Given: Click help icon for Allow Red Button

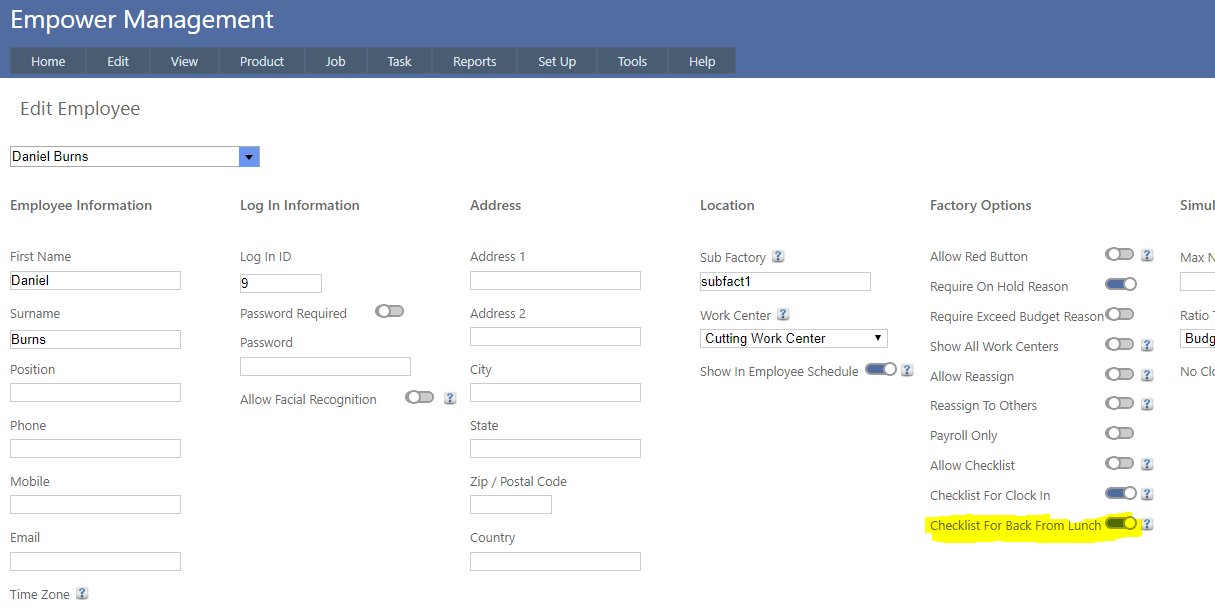Looking at the screenshot, I should 1147,256.
